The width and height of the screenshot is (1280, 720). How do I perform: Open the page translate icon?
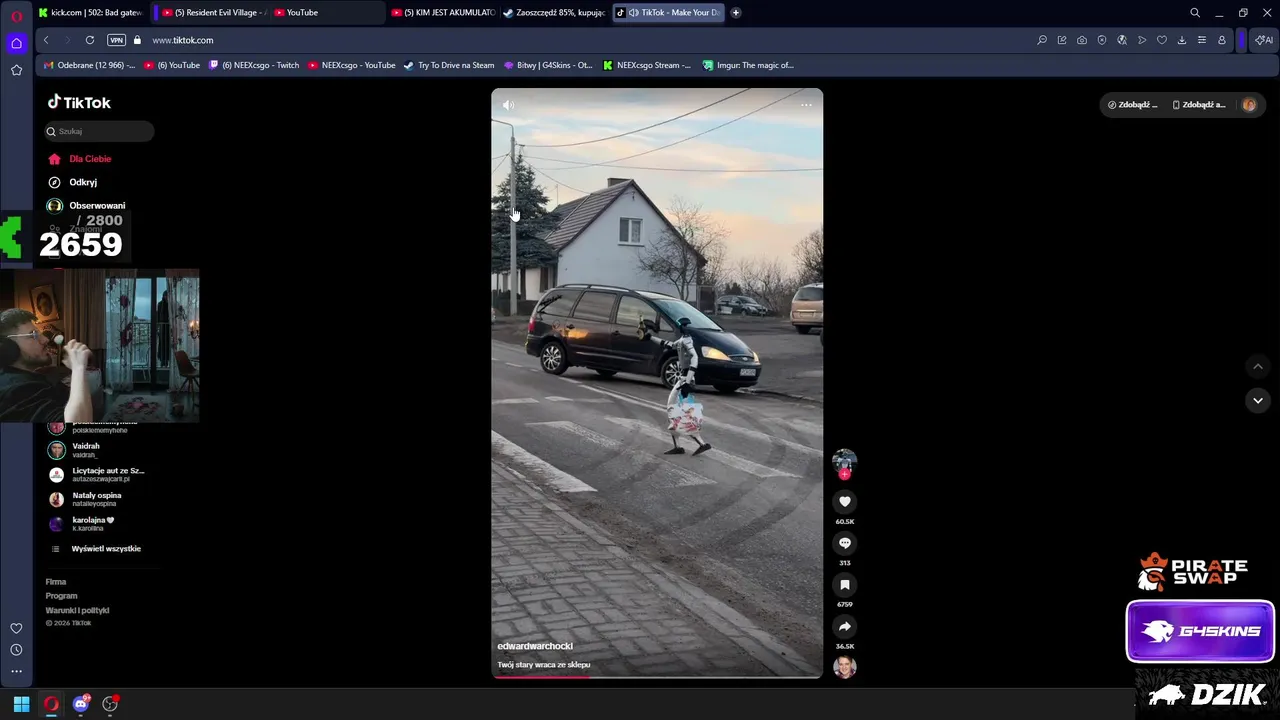pyautogui.click(x=1122, y=40)
